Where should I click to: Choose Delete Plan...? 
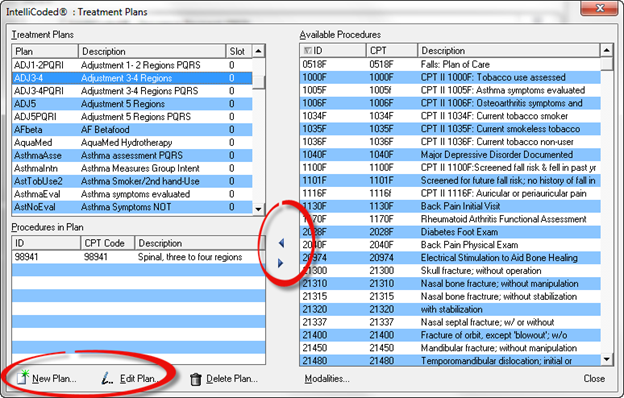coord(224,379)
